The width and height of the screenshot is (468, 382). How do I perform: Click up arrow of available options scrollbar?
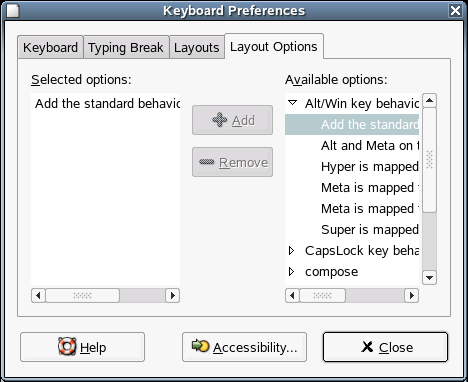[x=429, y=100]
